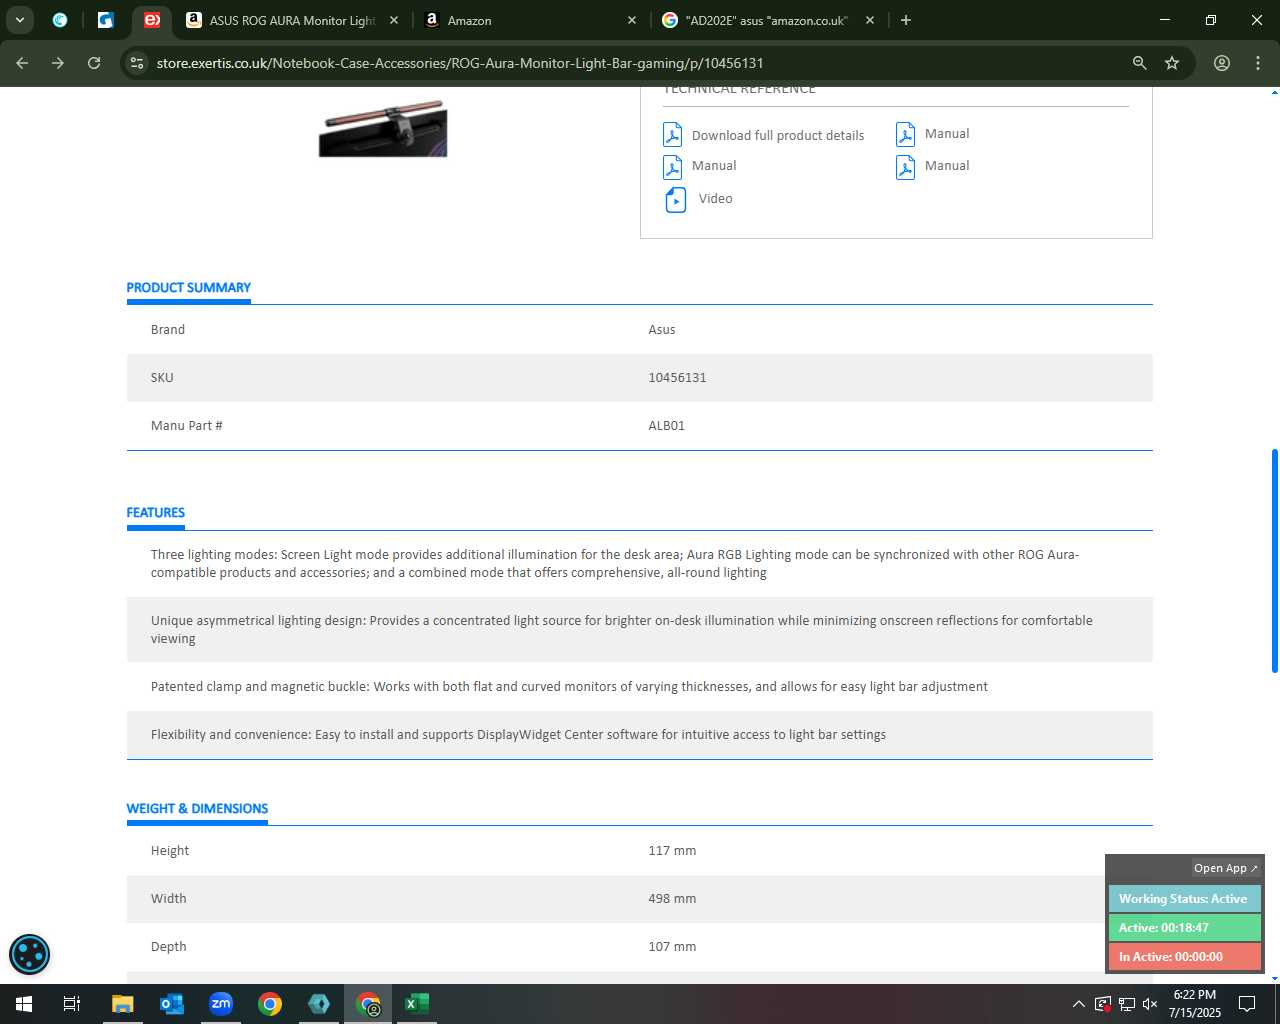Open Outlook from taskbar

point(172,1004)
